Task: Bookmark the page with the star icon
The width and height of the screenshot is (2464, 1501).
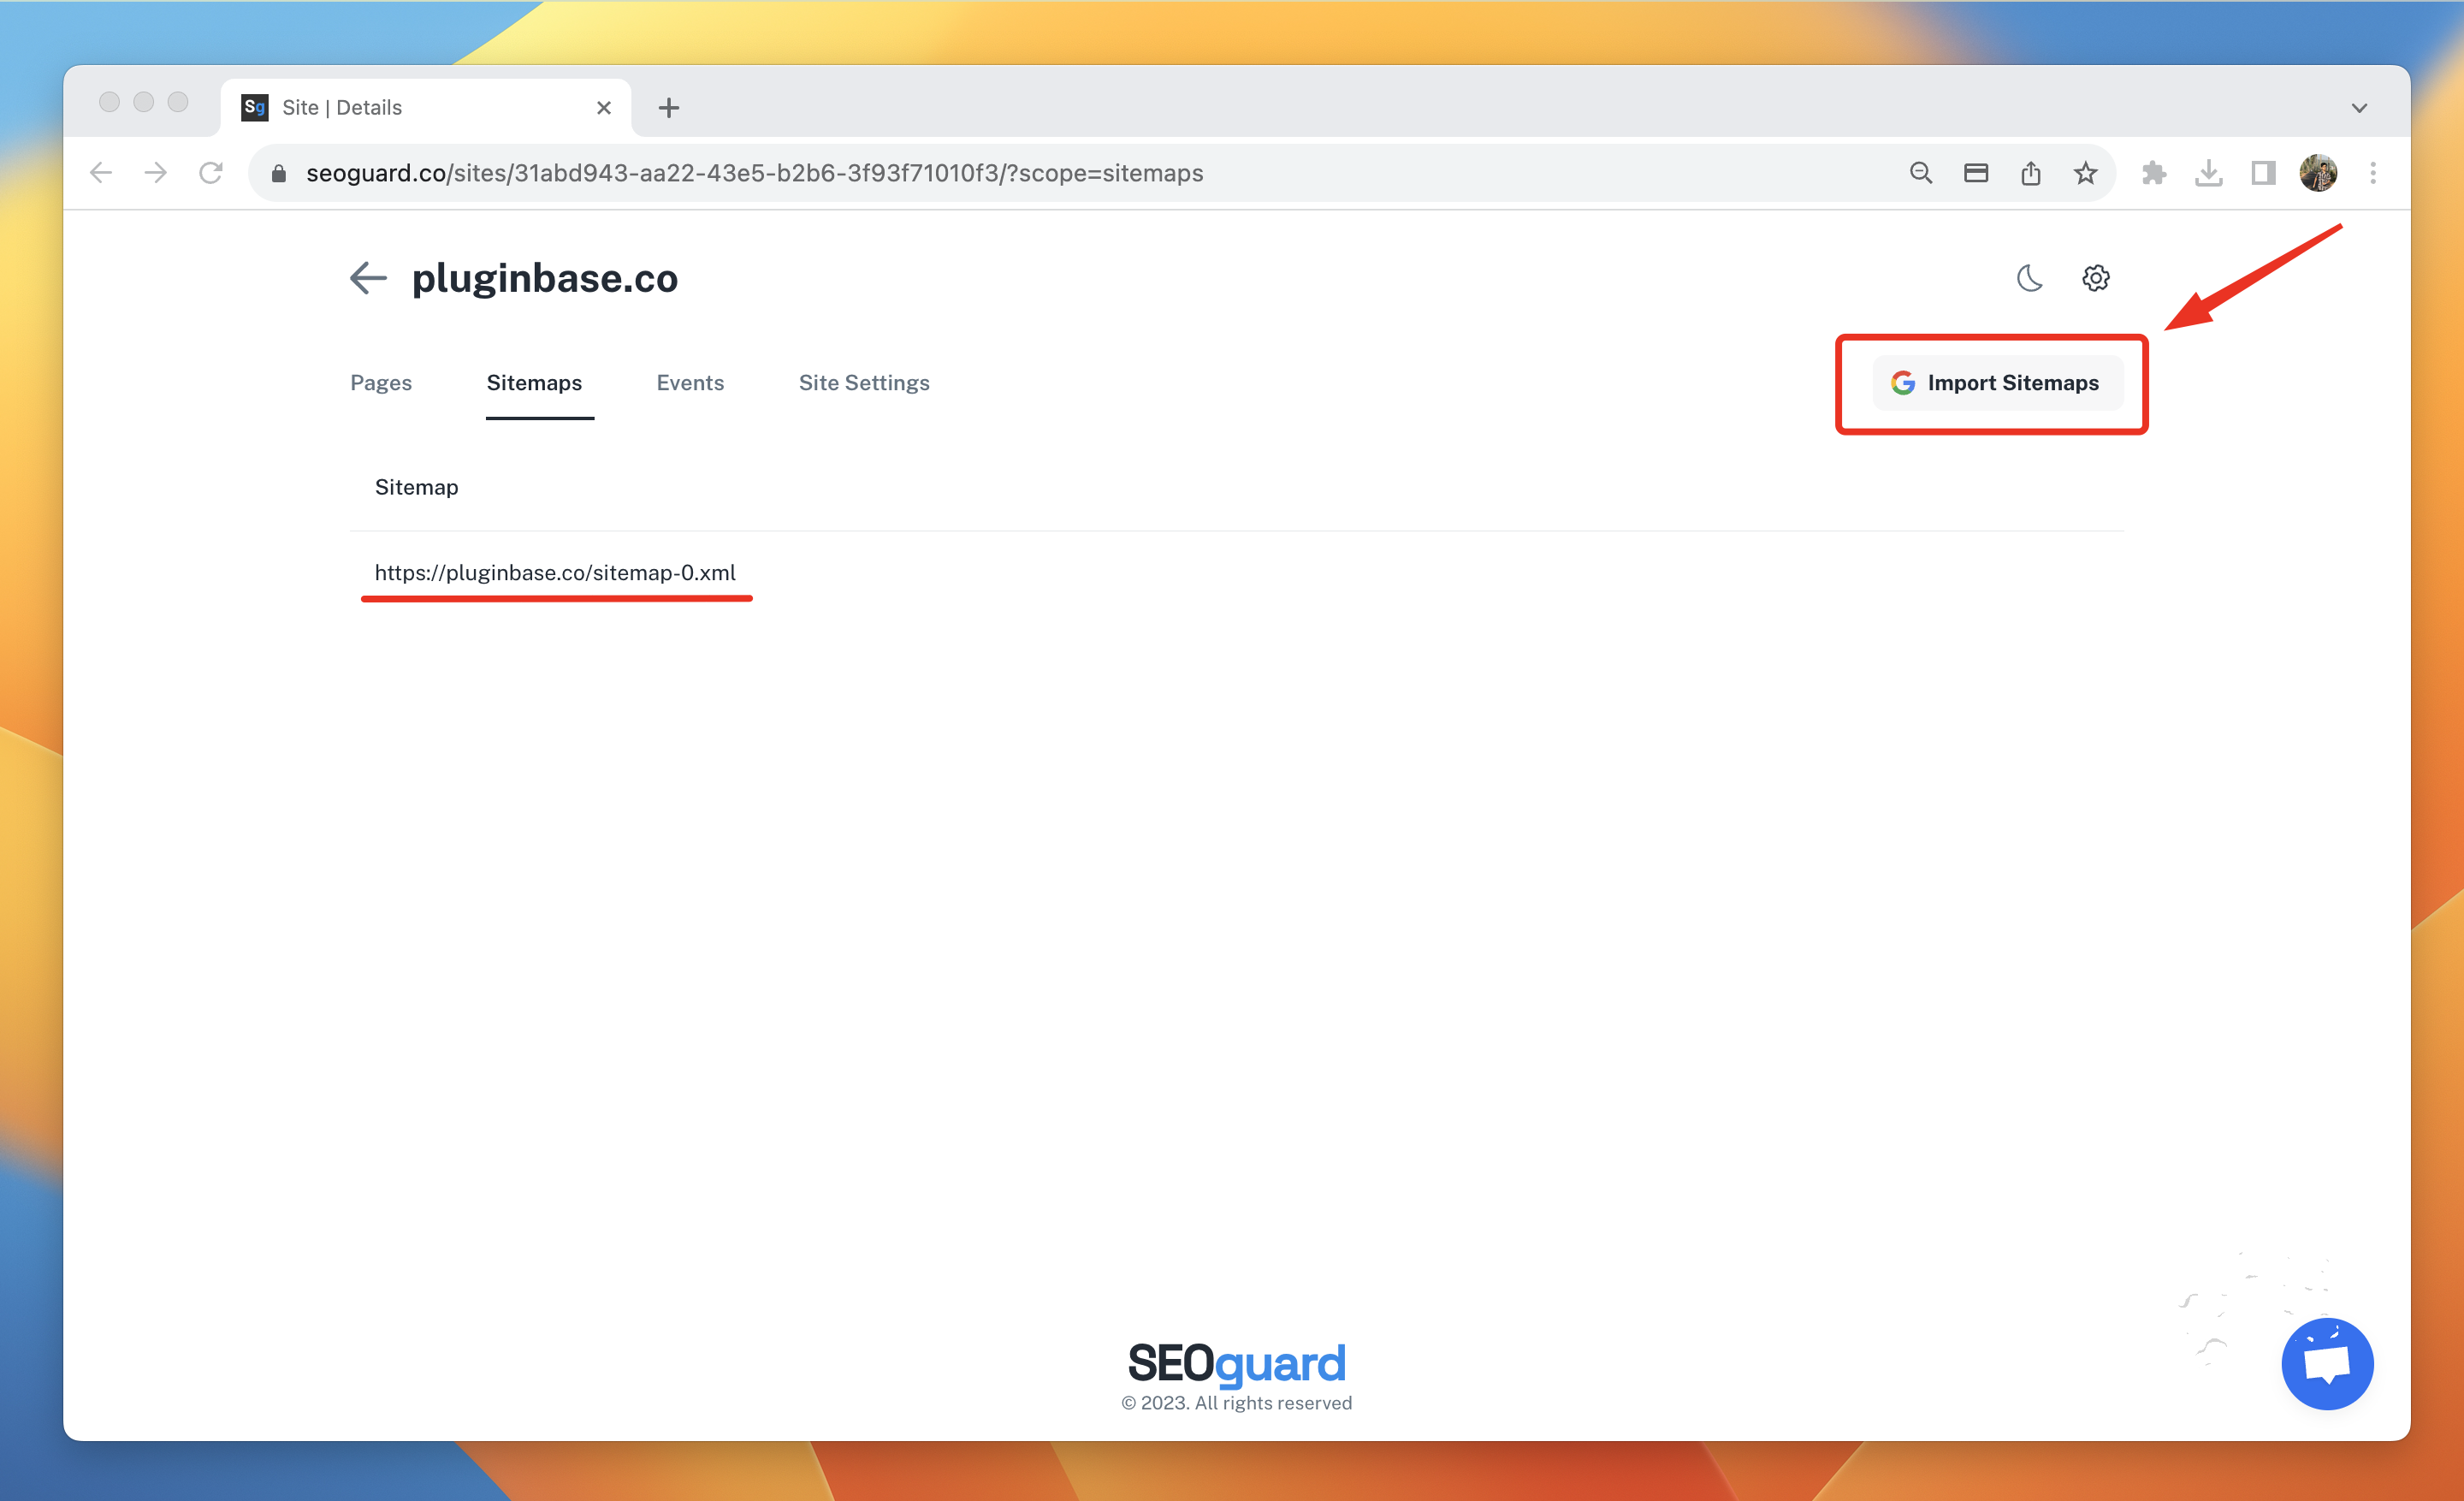Action: click(x=2085, y=173)
